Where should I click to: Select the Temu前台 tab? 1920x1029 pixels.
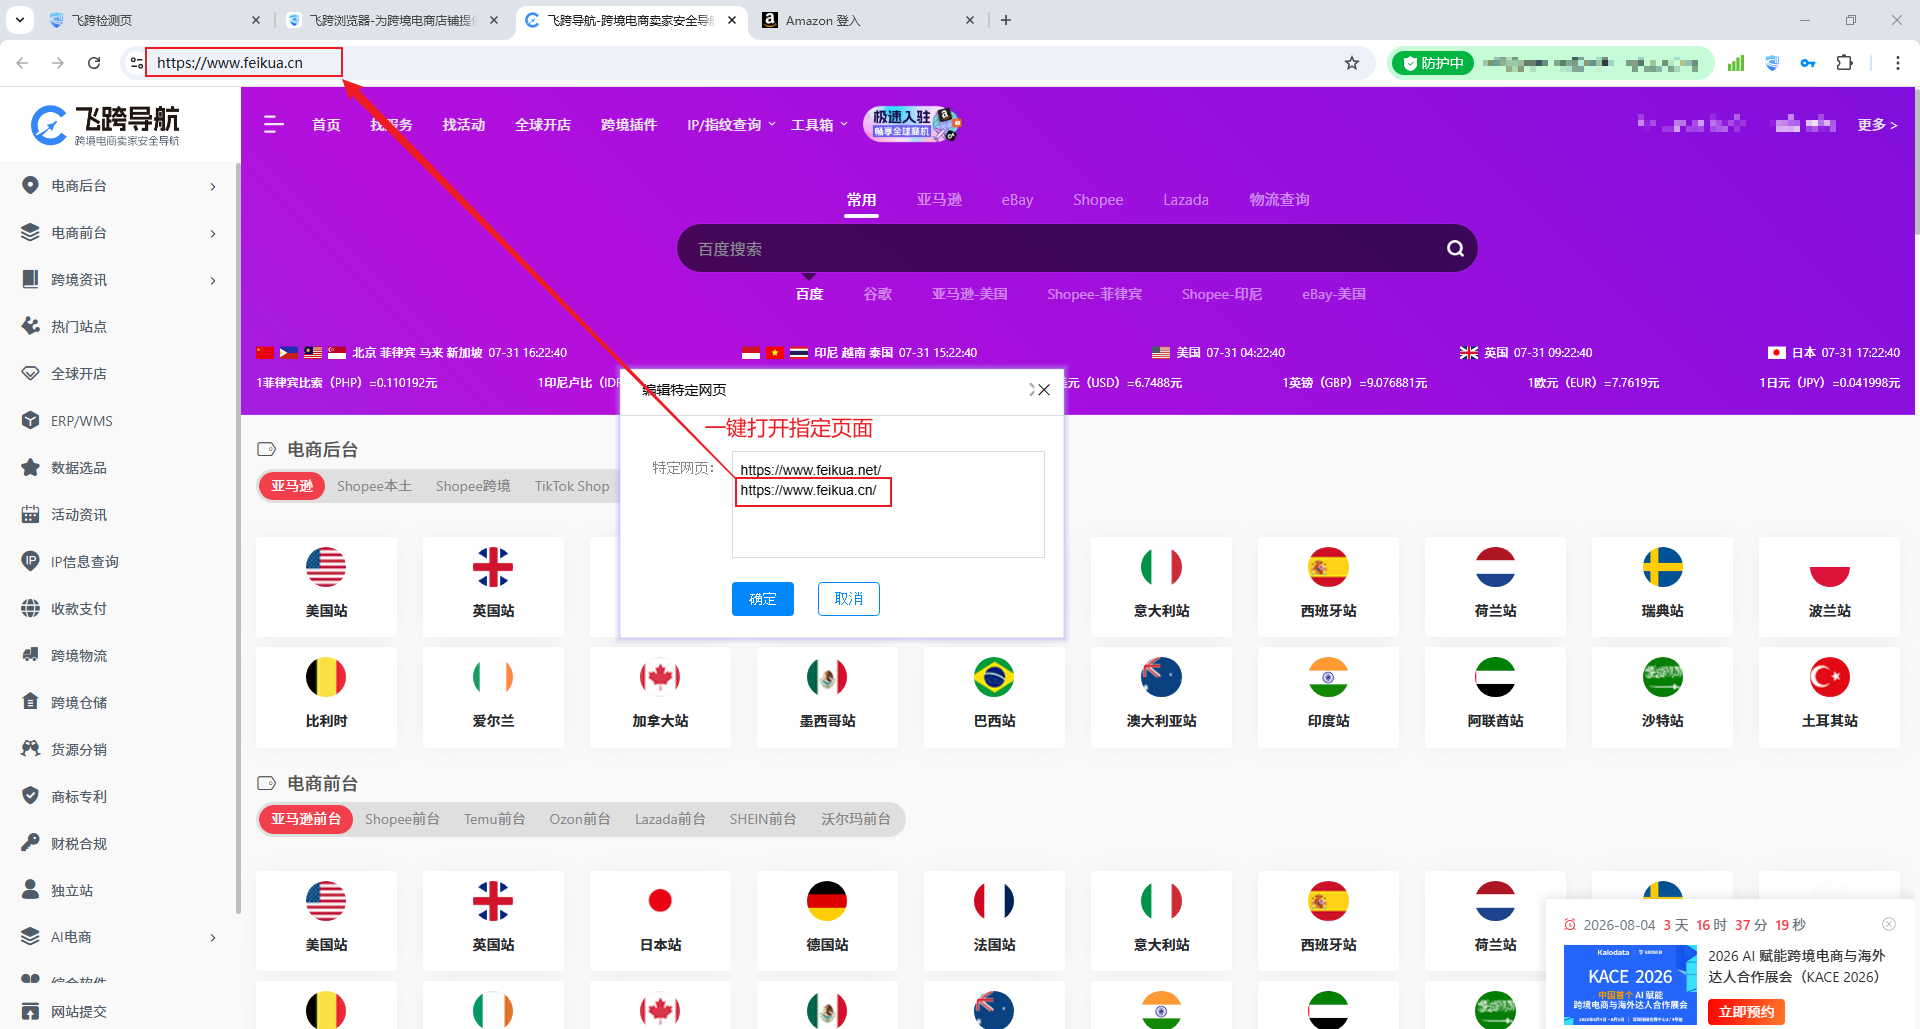pos(494,819)
